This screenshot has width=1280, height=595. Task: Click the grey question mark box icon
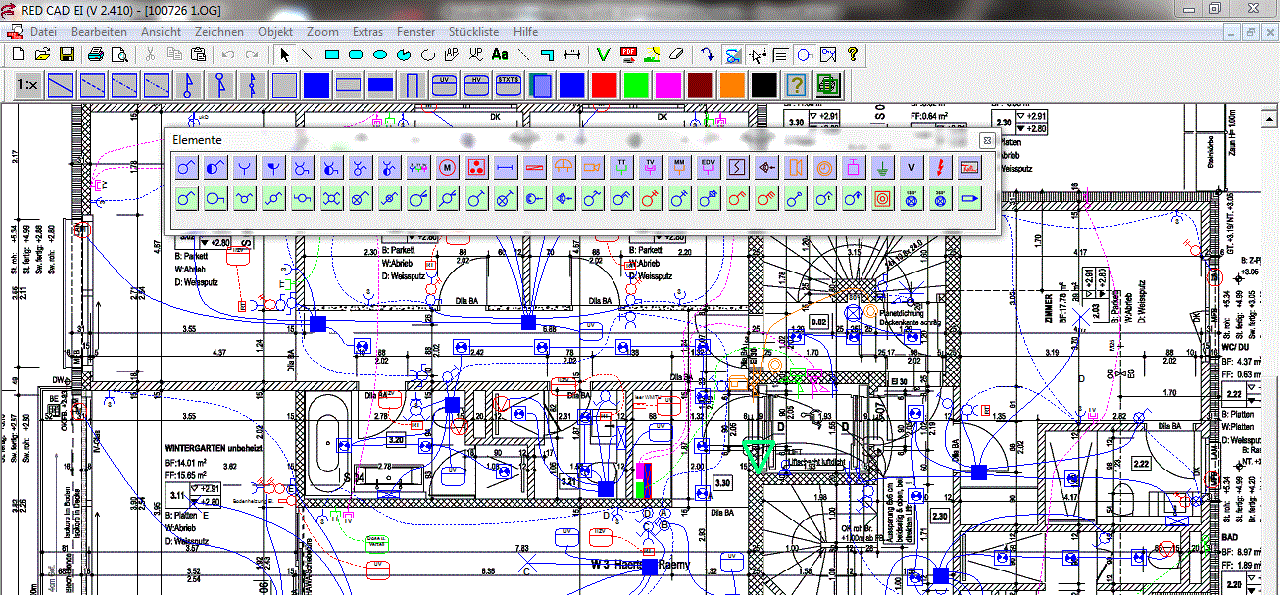[796, 85]
